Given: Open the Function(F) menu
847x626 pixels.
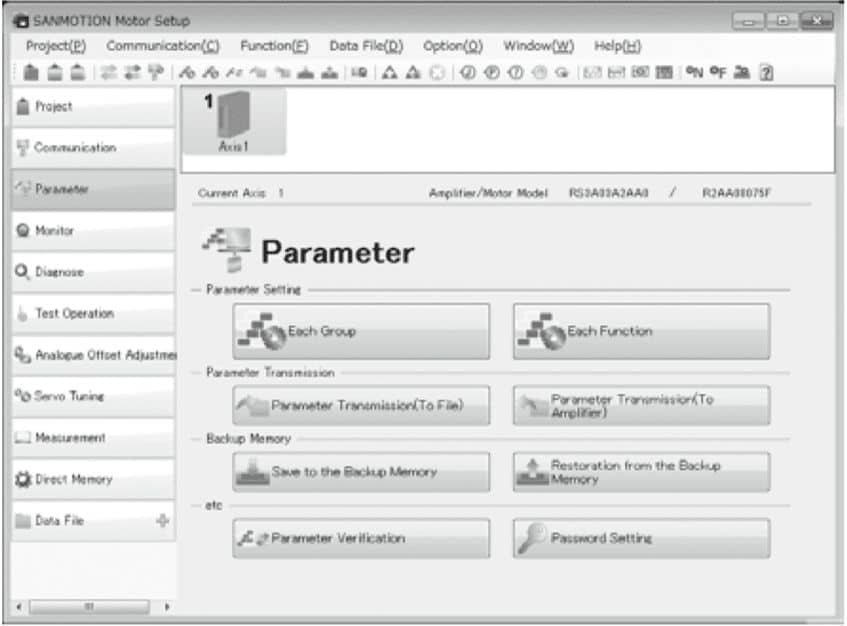Looking at the screenshot, I should point(274,46).
